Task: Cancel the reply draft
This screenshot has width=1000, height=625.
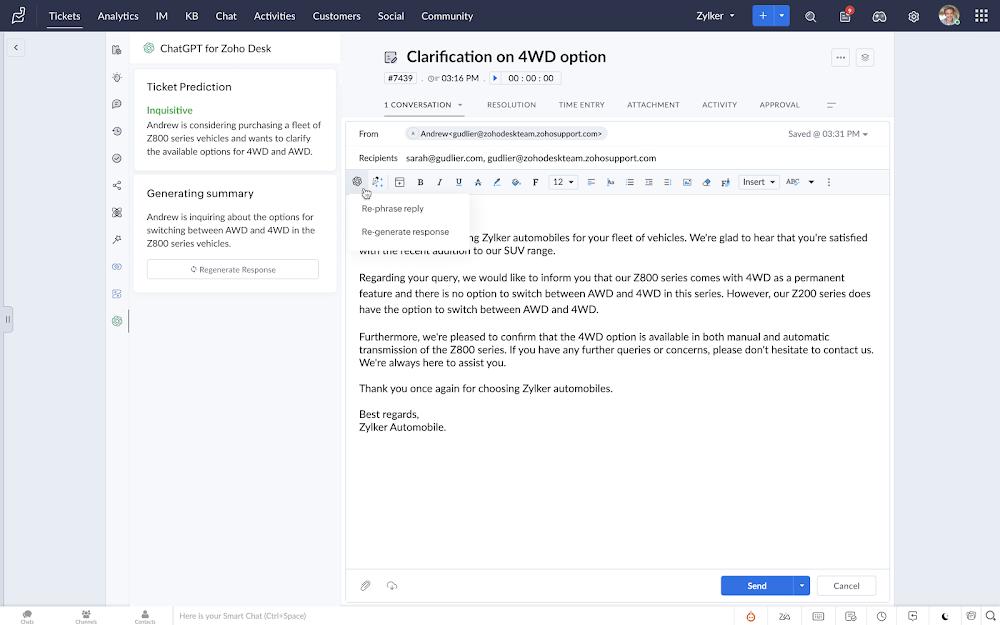Action: coord(846,585)
